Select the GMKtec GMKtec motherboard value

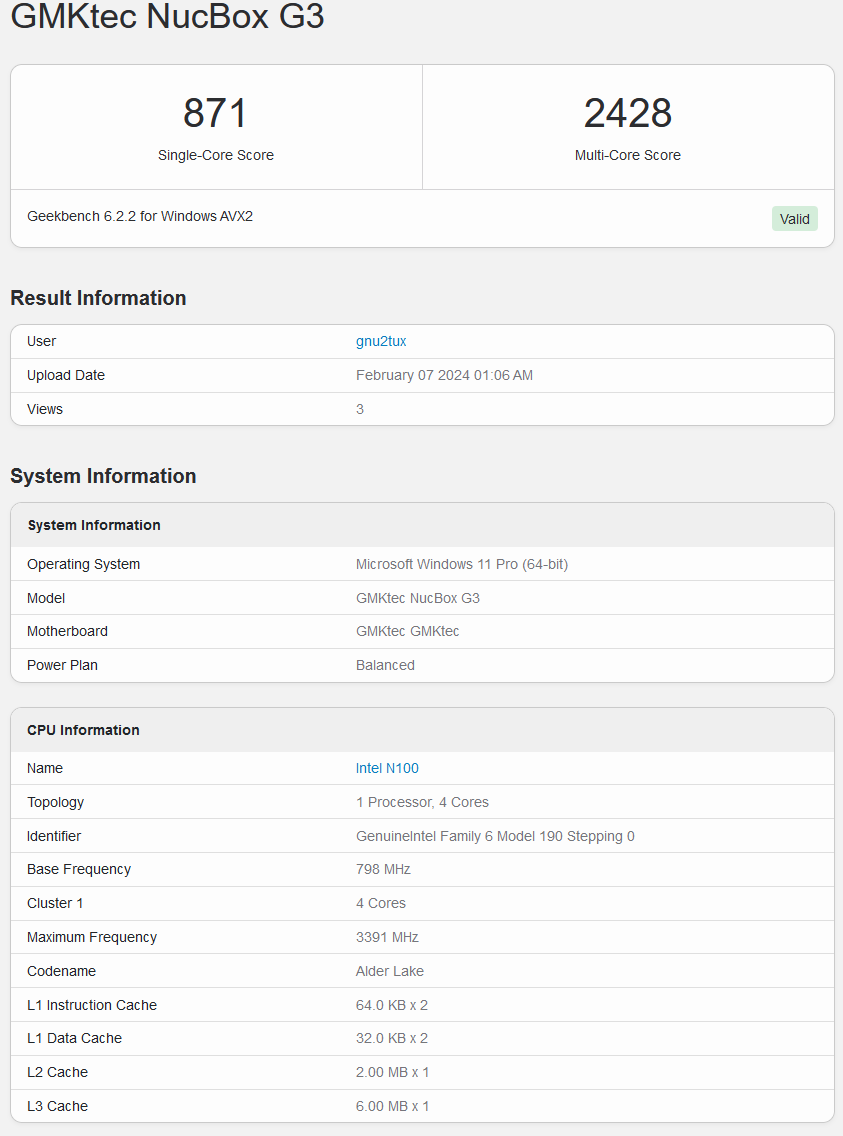(x=407, y=632)
